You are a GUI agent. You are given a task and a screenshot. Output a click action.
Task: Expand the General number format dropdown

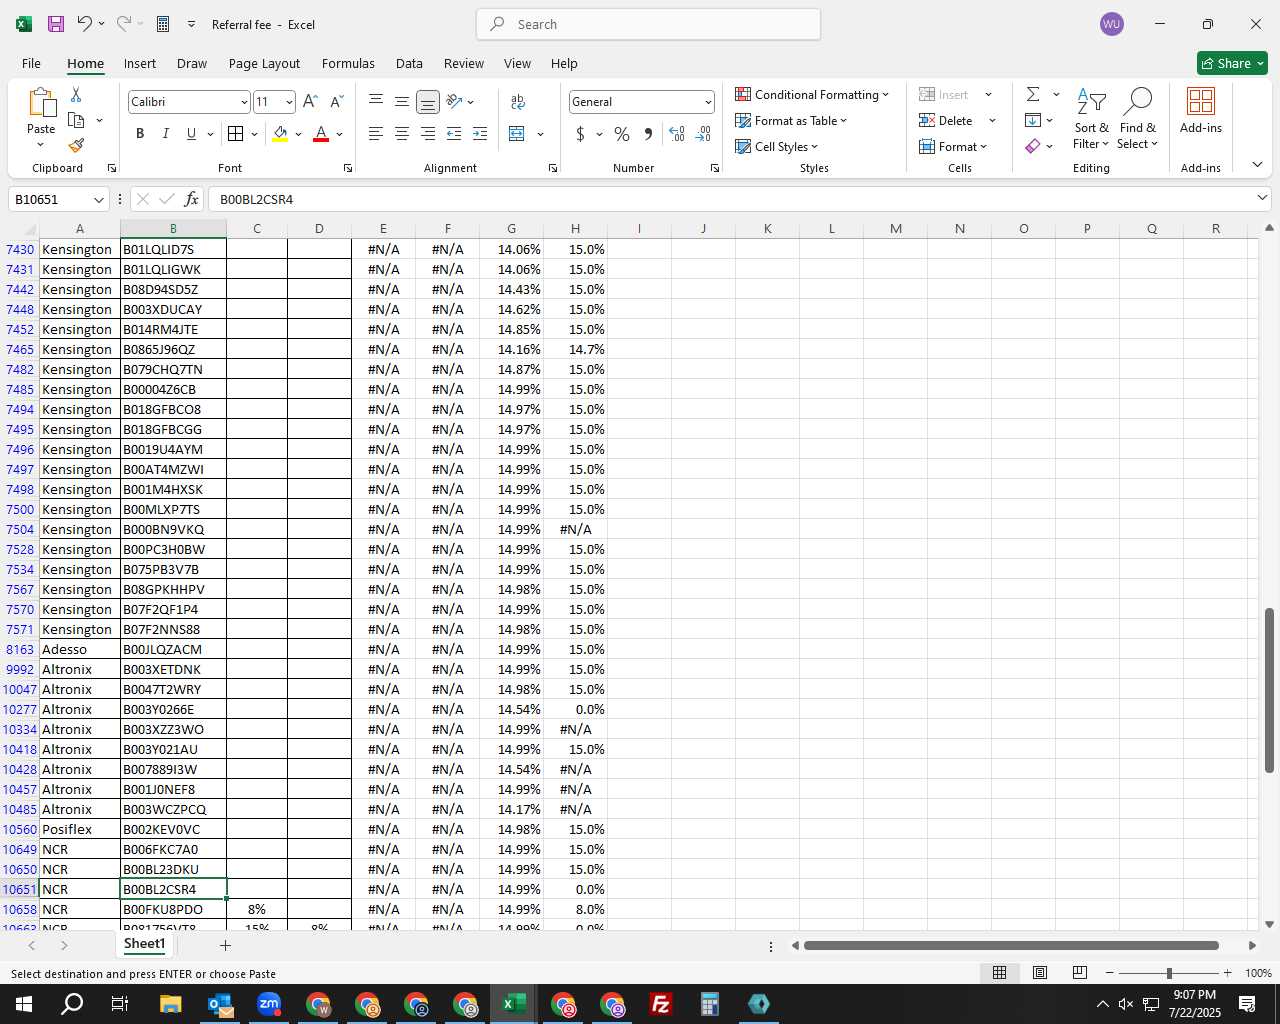click(x=708, y=102)
